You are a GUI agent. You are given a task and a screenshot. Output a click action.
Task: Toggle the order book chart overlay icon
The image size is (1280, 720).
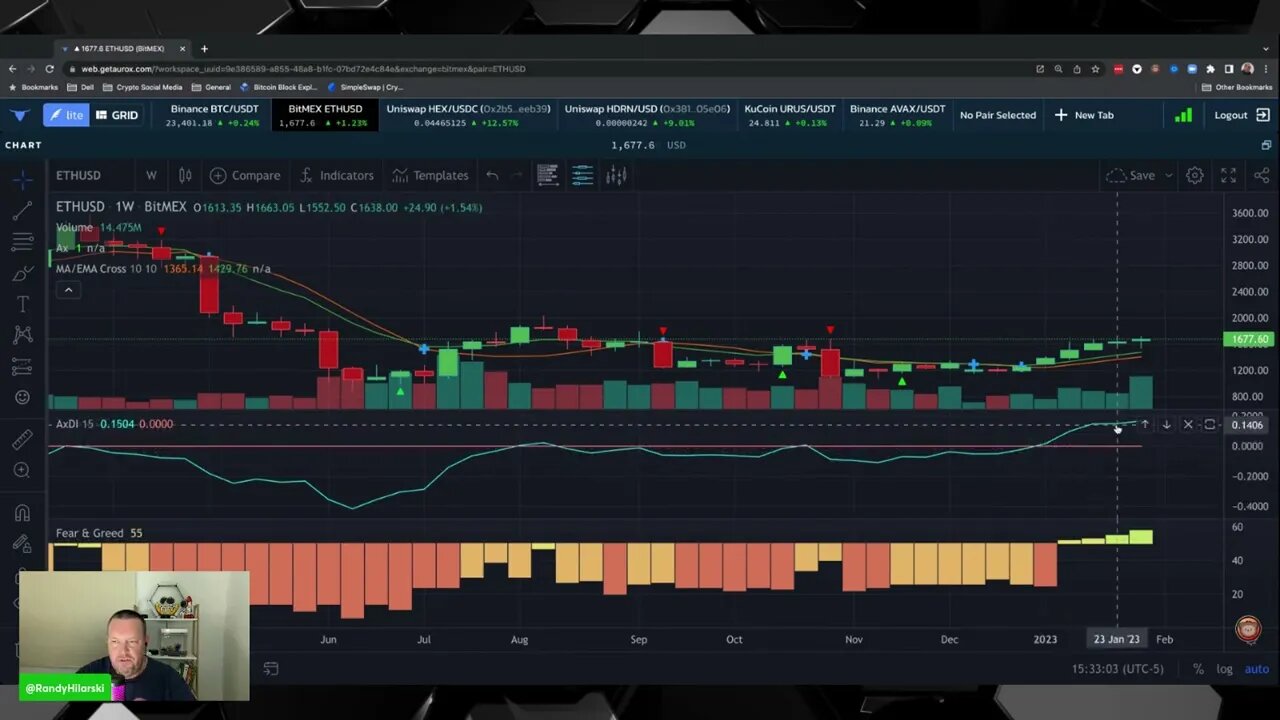[548, 175]
